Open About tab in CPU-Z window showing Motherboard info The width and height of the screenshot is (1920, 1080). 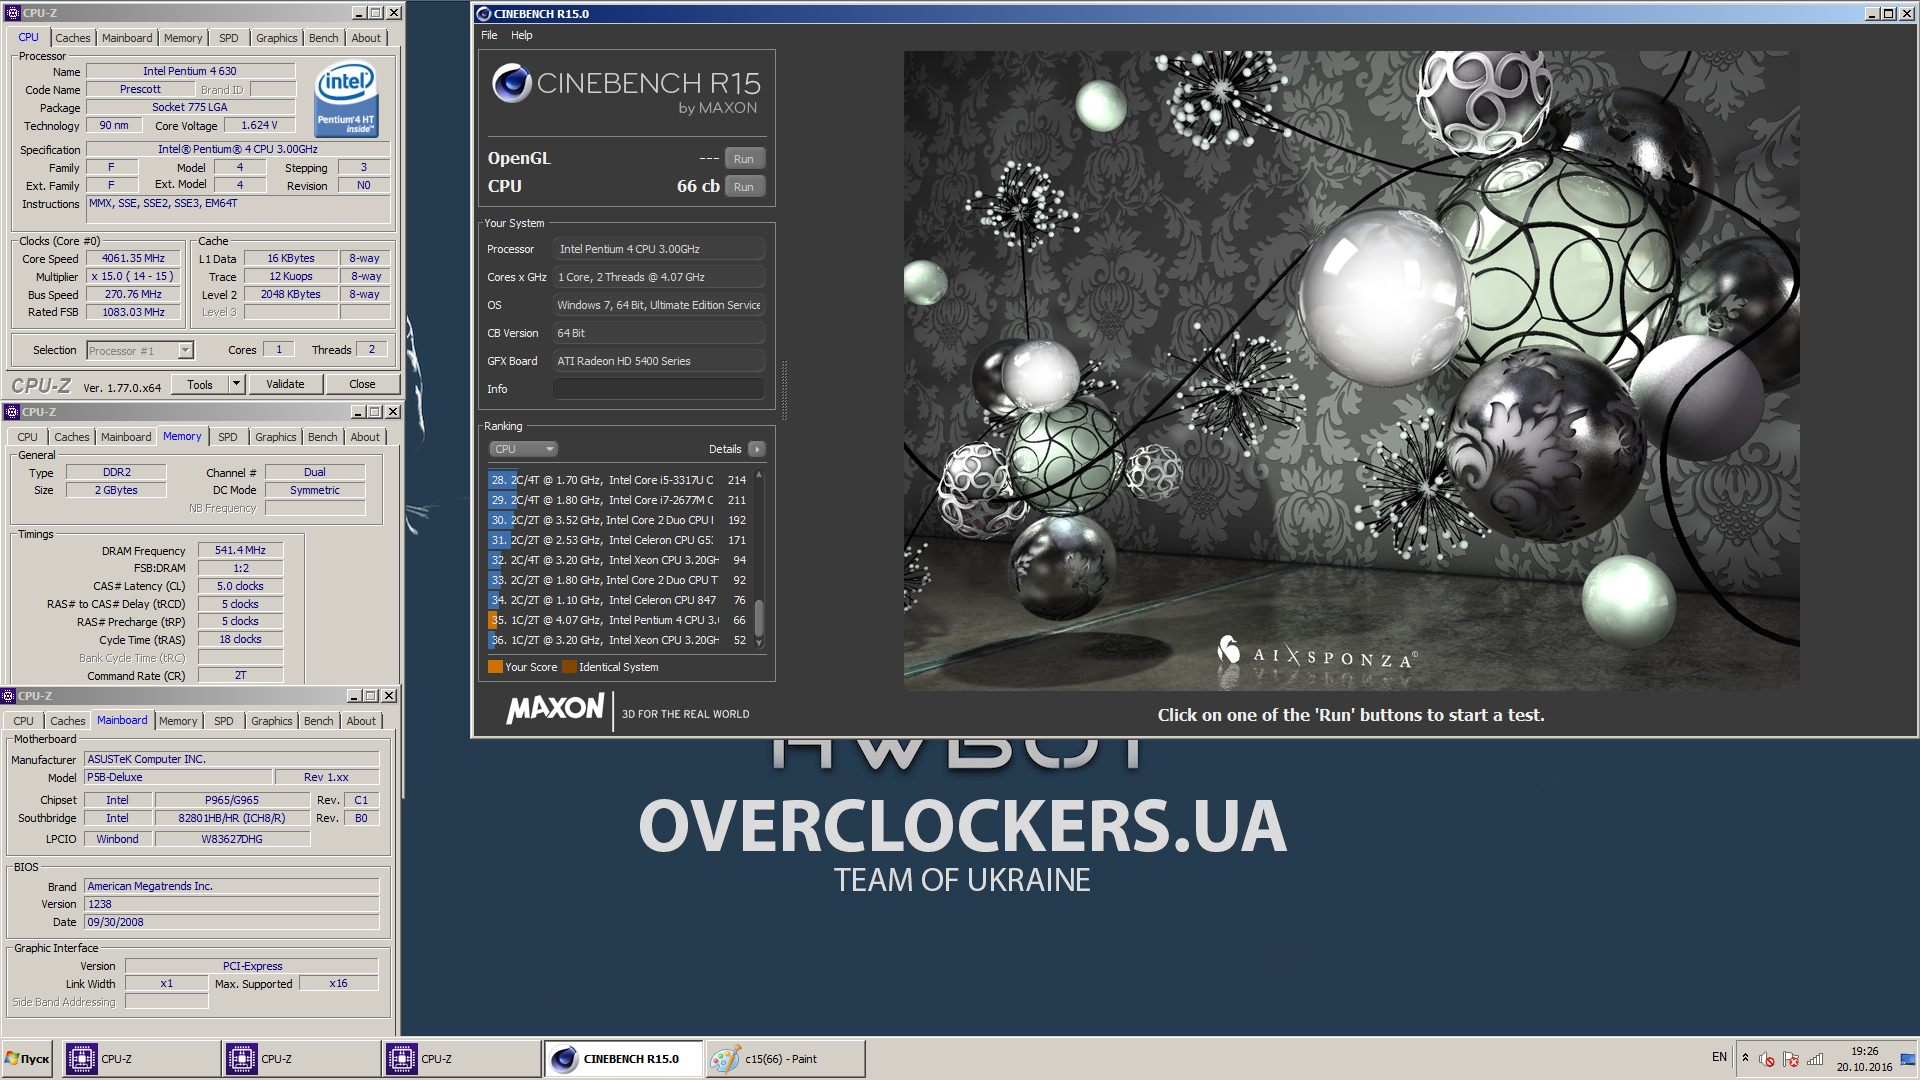(361, 721)
